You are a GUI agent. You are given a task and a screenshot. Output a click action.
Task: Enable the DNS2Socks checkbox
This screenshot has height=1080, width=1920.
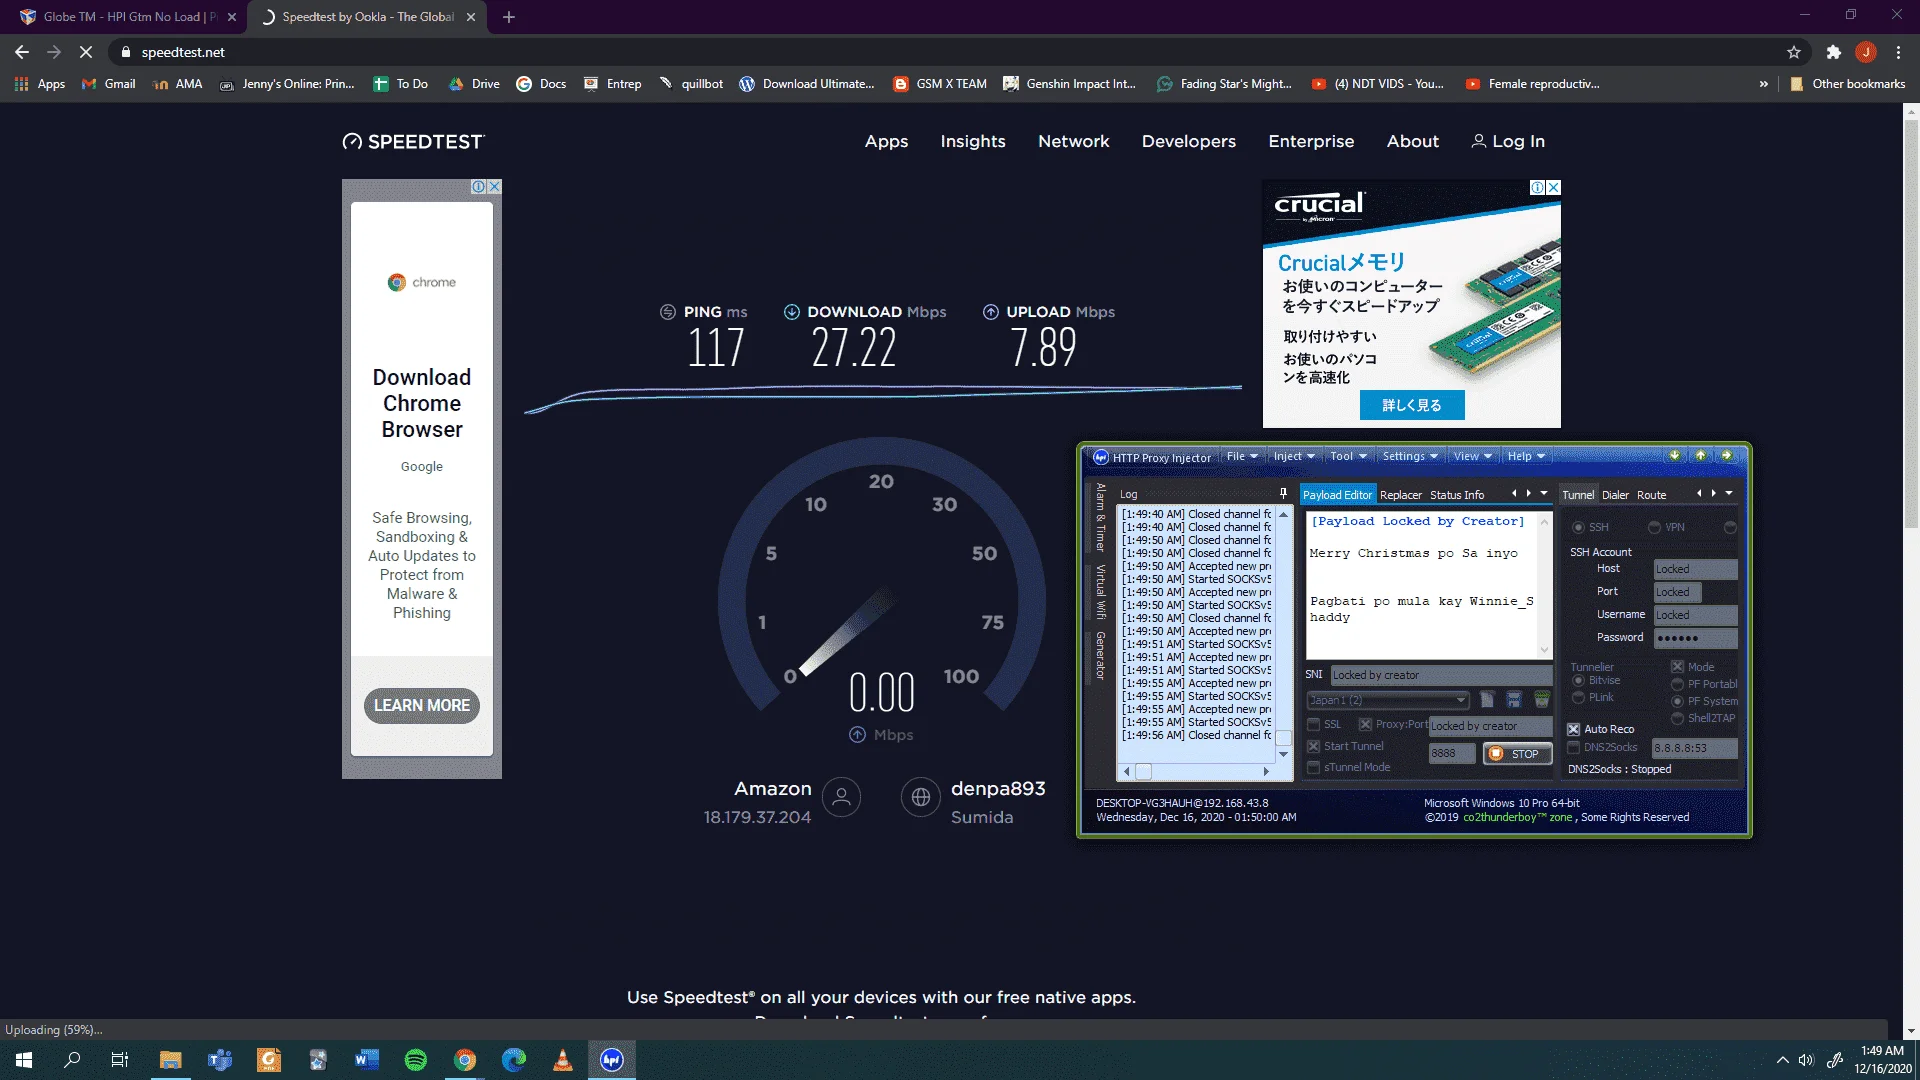[1574, 747]
